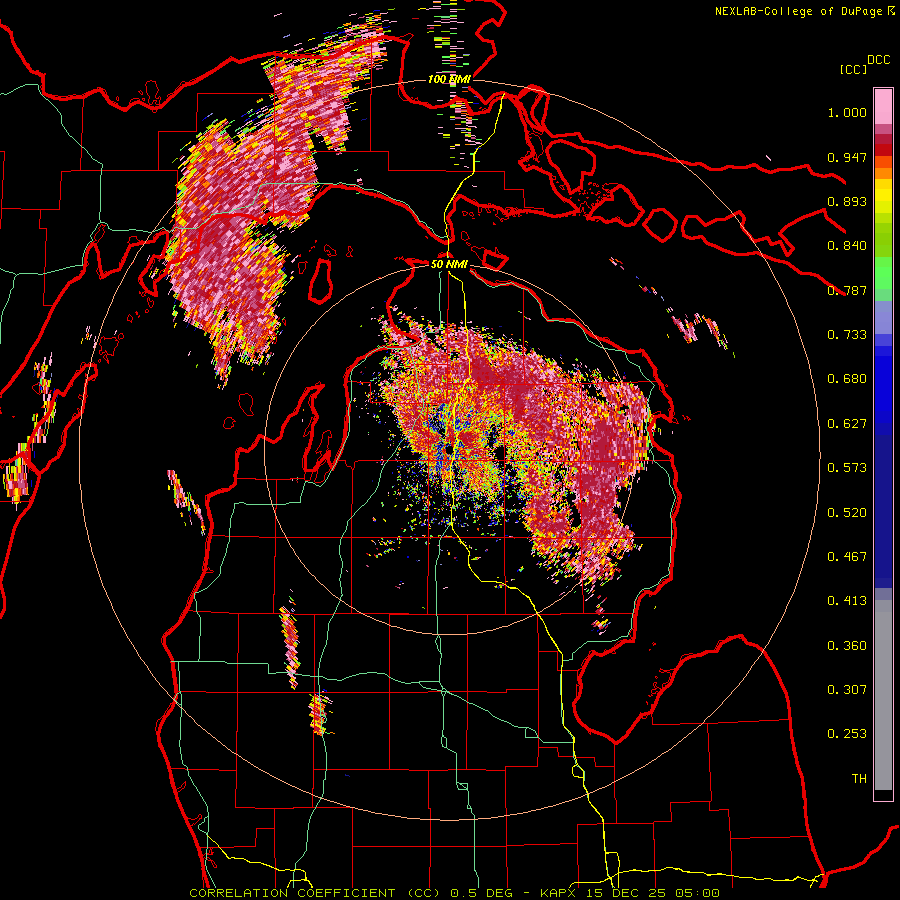The height and width of the screenshot is (900, 900).
Task: Select the 0.520 scale value
Action: (x=847, y=513)
